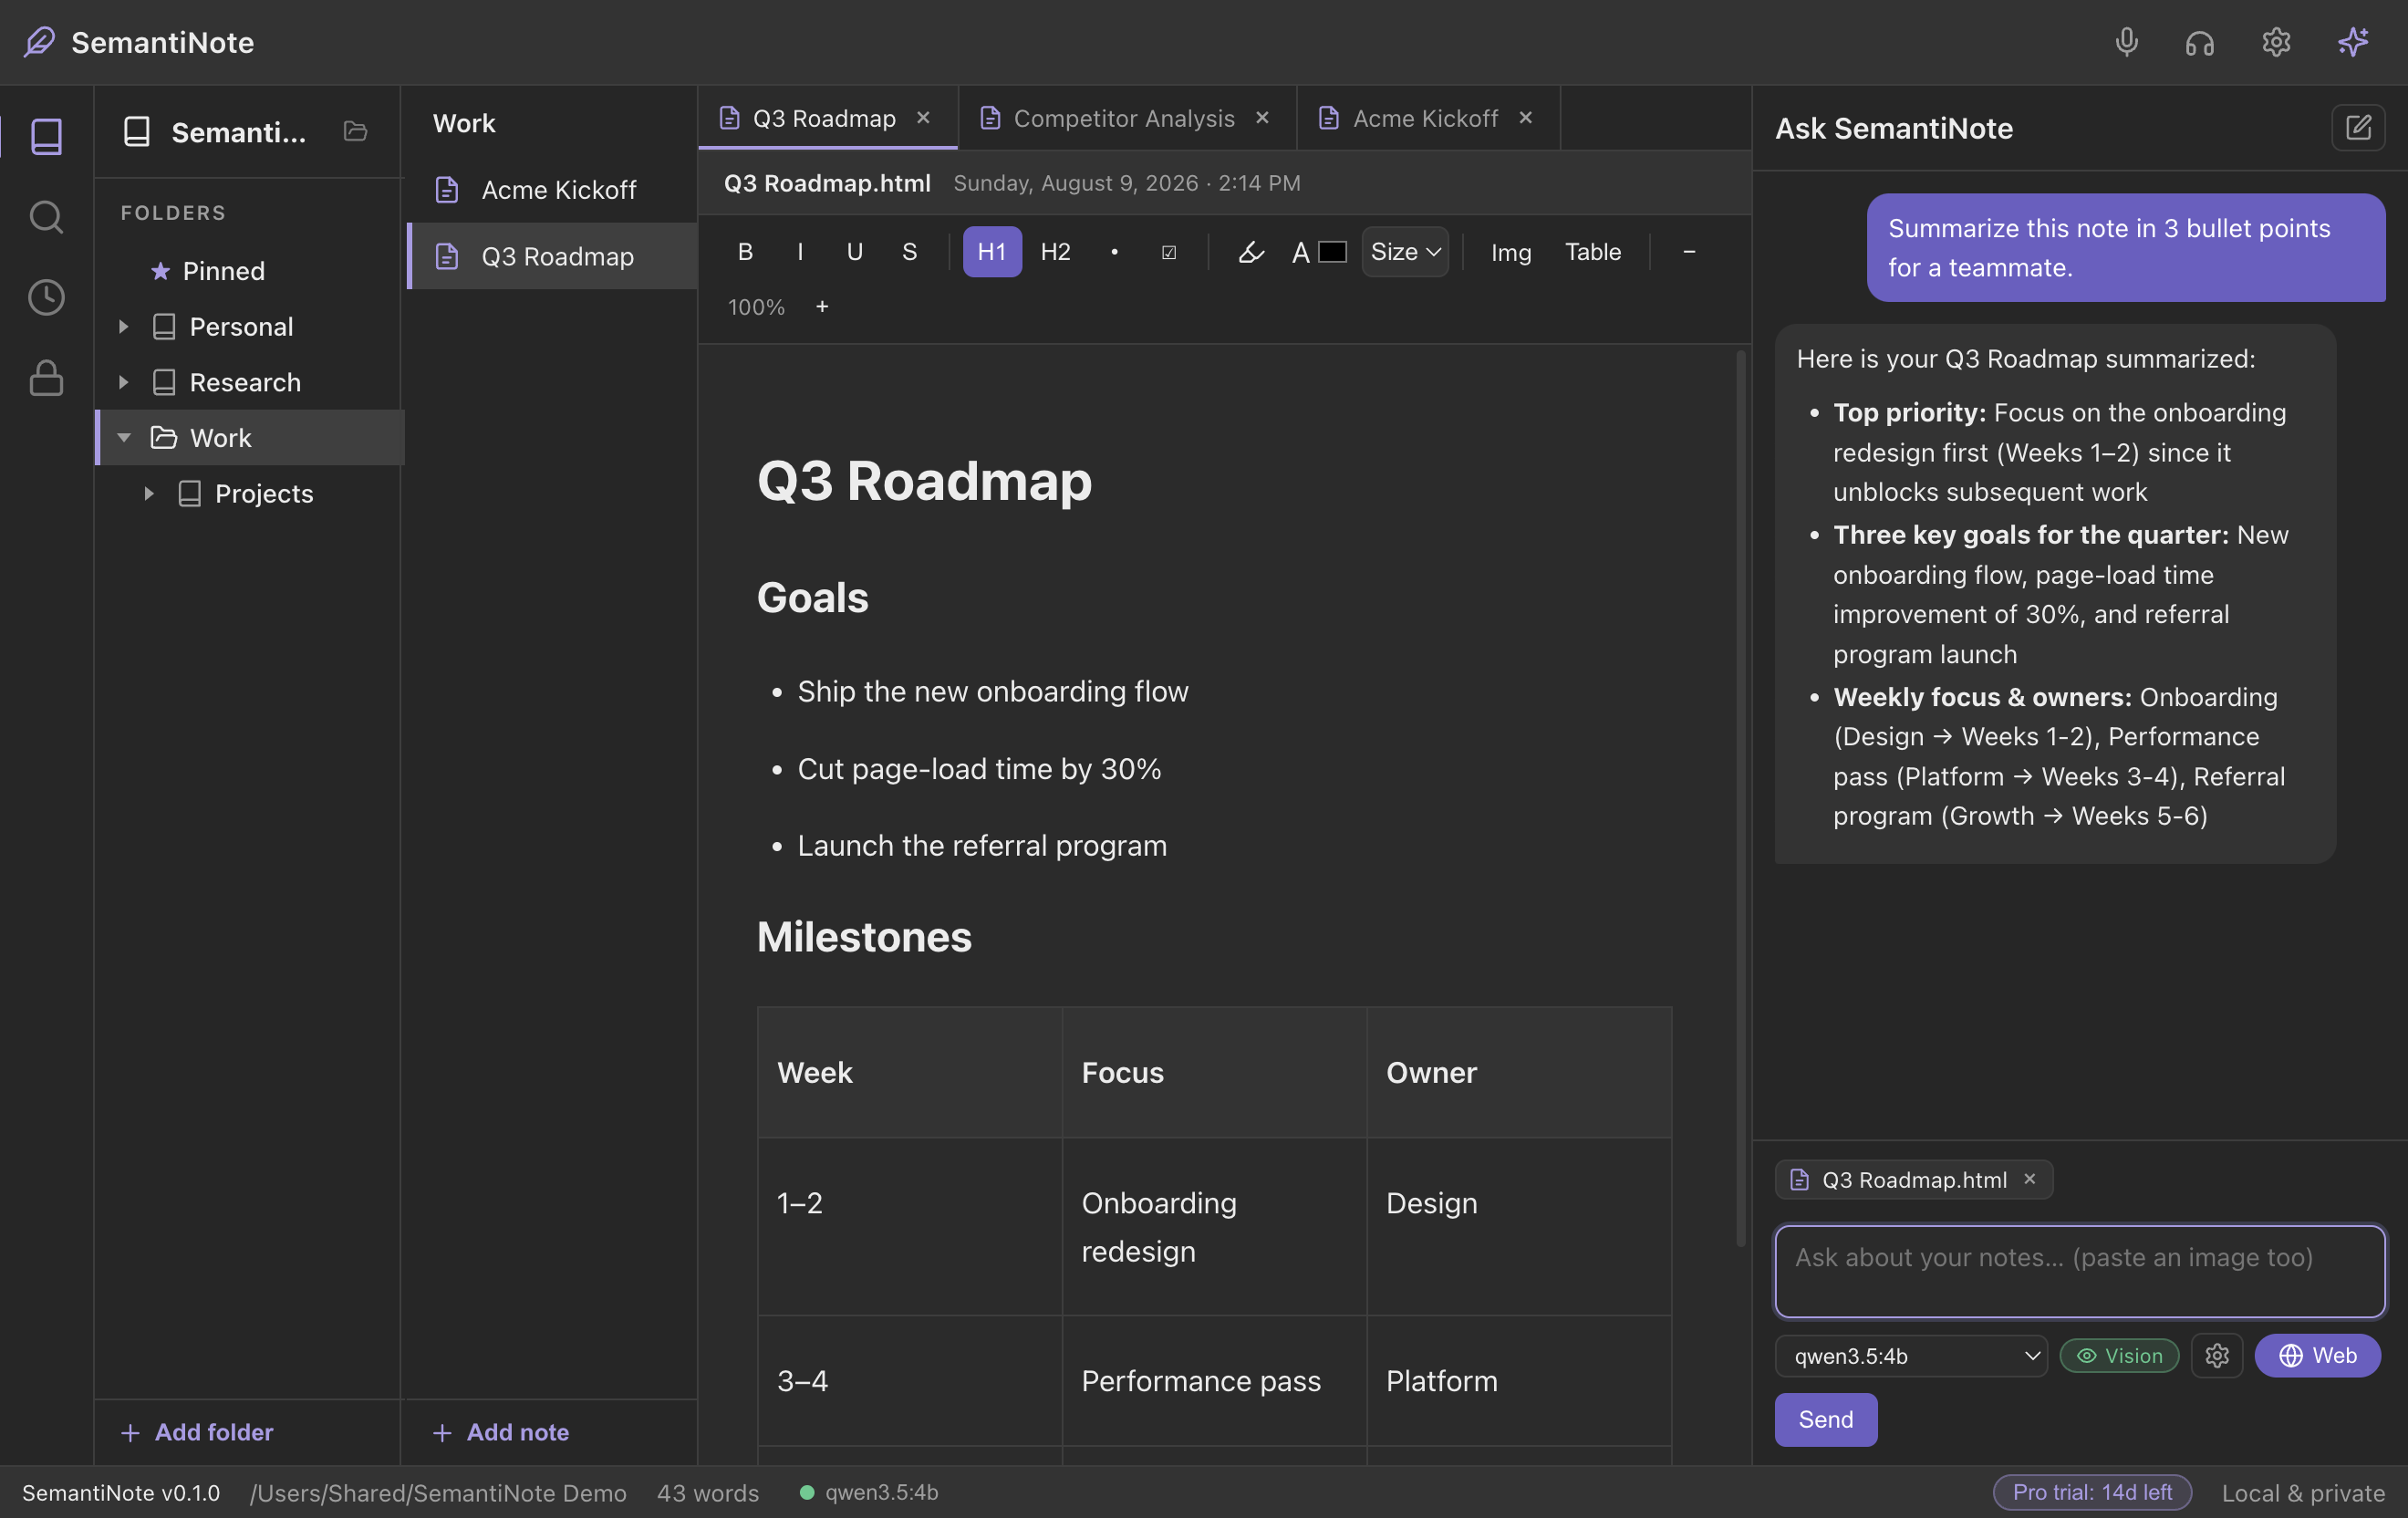Click the Q3 Roadmap.html file name

pos(826,183)
